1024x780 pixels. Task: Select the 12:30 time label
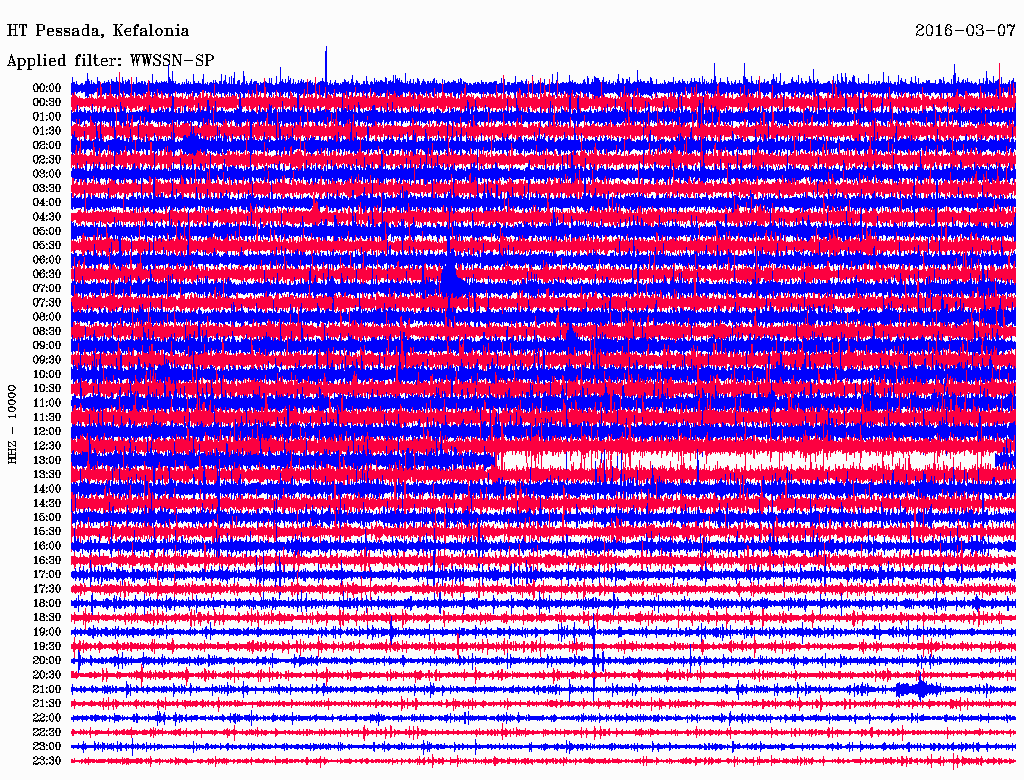pyautogui.click(x=47, y=446)
